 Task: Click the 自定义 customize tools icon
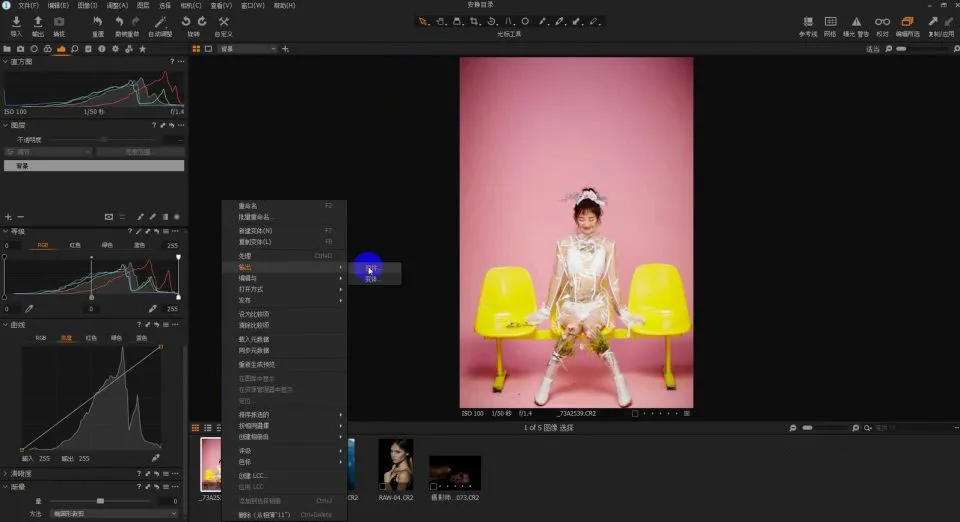point(223,22)
